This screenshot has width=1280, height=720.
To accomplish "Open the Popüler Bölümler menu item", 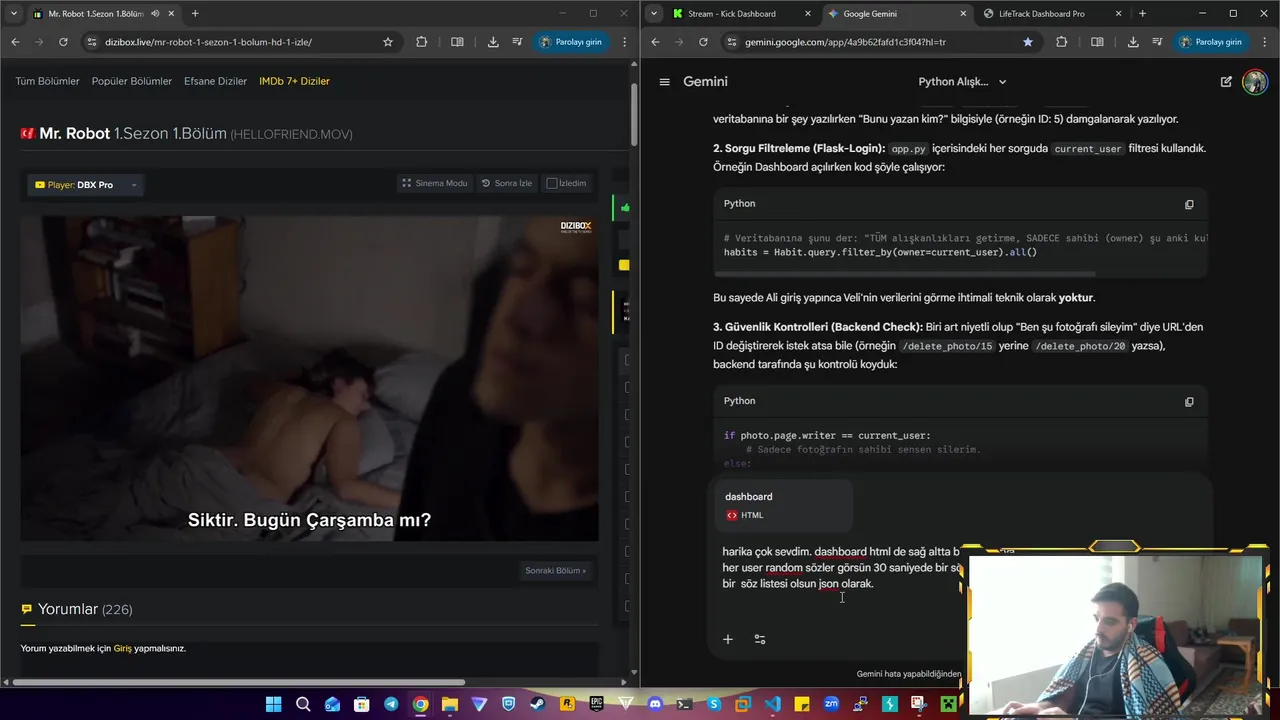I will (x=132, y=81).
